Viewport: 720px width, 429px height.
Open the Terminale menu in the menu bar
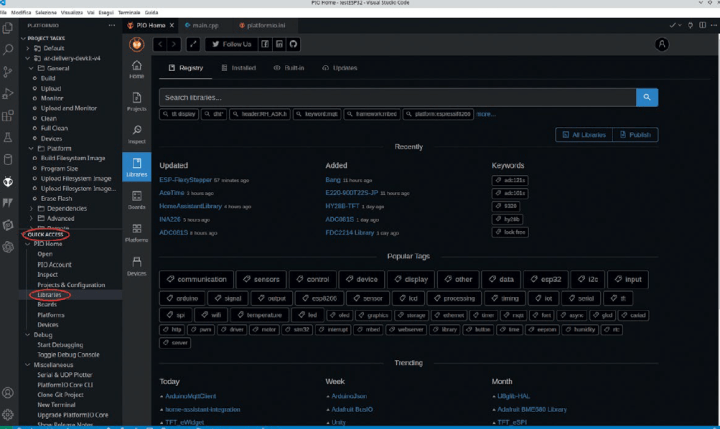click(127, 6)
